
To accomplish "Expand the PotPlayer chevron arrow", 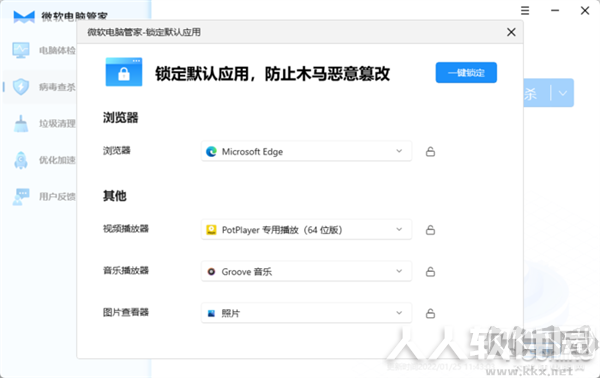I will [399, 229].
